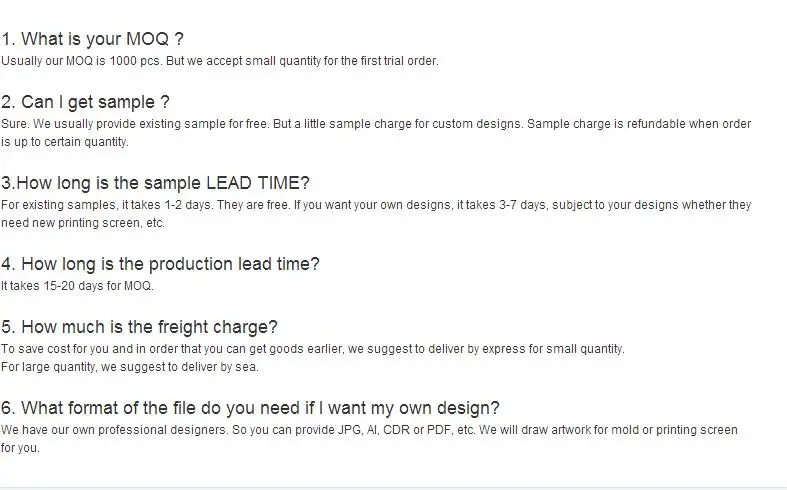The height and width of the screenshot is (490, 787).
Task: Click the production lead time question heading
Action: 161,264
